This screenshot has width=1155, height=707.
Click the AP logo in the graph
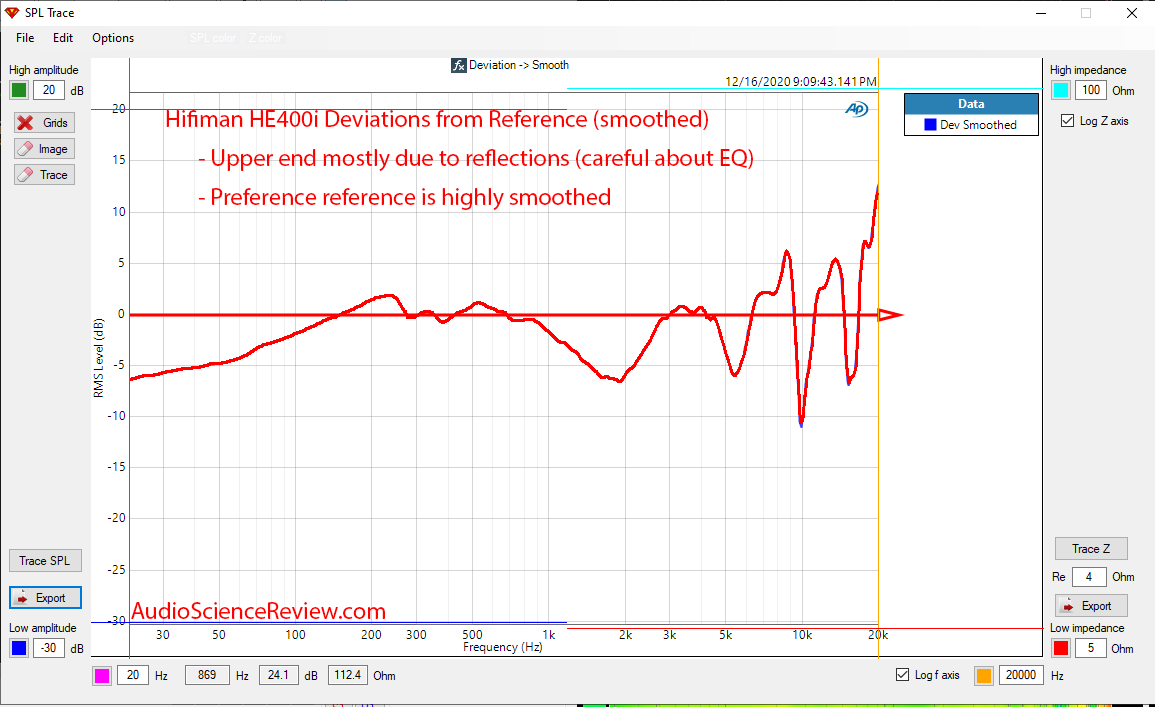[x=857, y=109]
